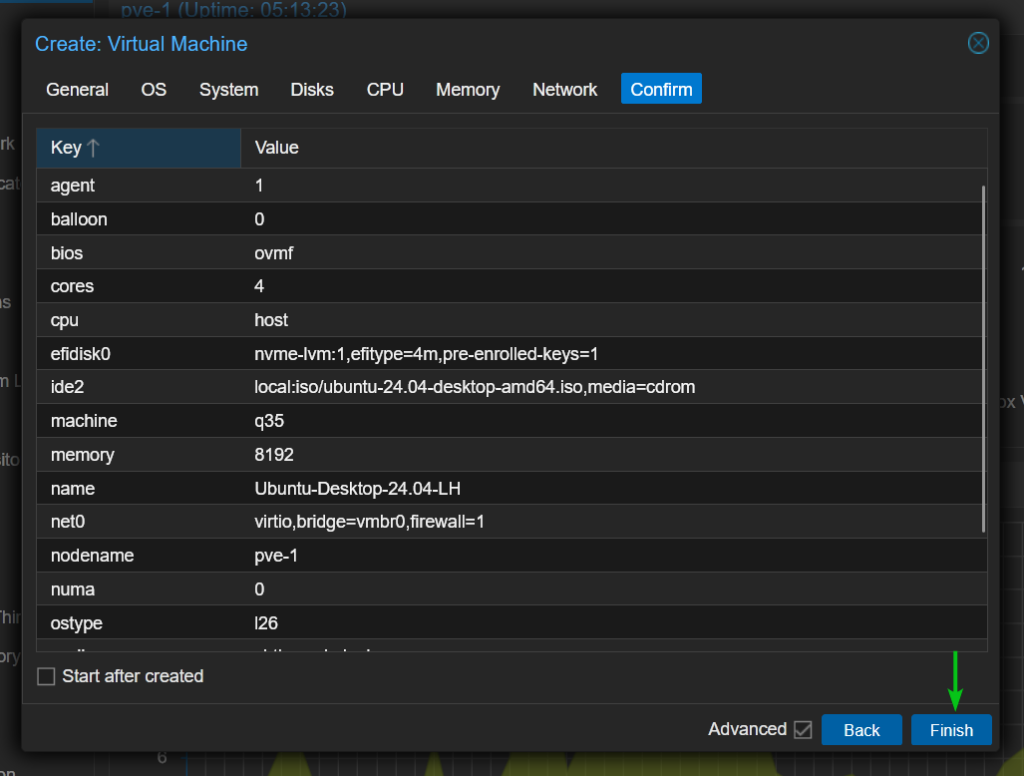The width and height of the screenshot is (1024, 776).
Task: Click the pve-1 nodename value
Action: tap(276, 556)
